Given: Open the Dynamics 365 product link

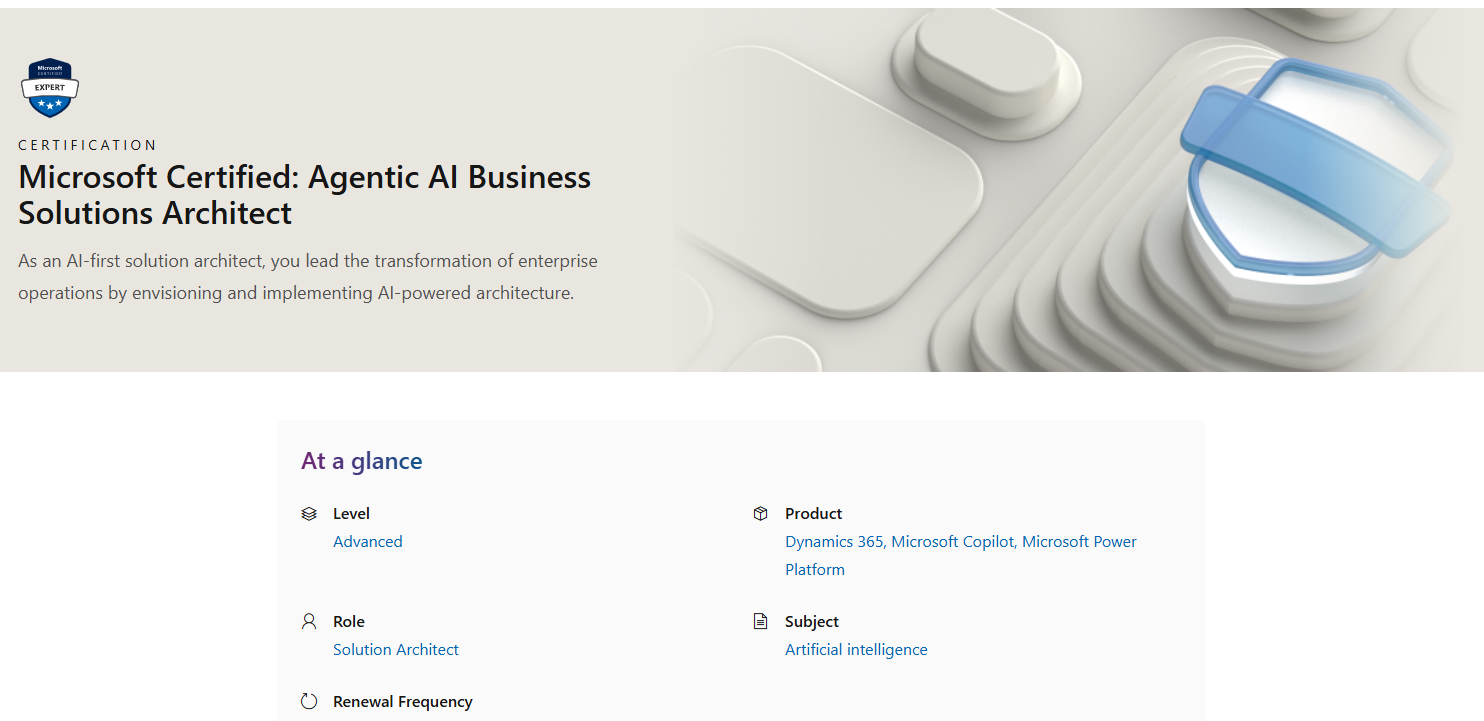Looking at the screenshot, I should 834,542.
